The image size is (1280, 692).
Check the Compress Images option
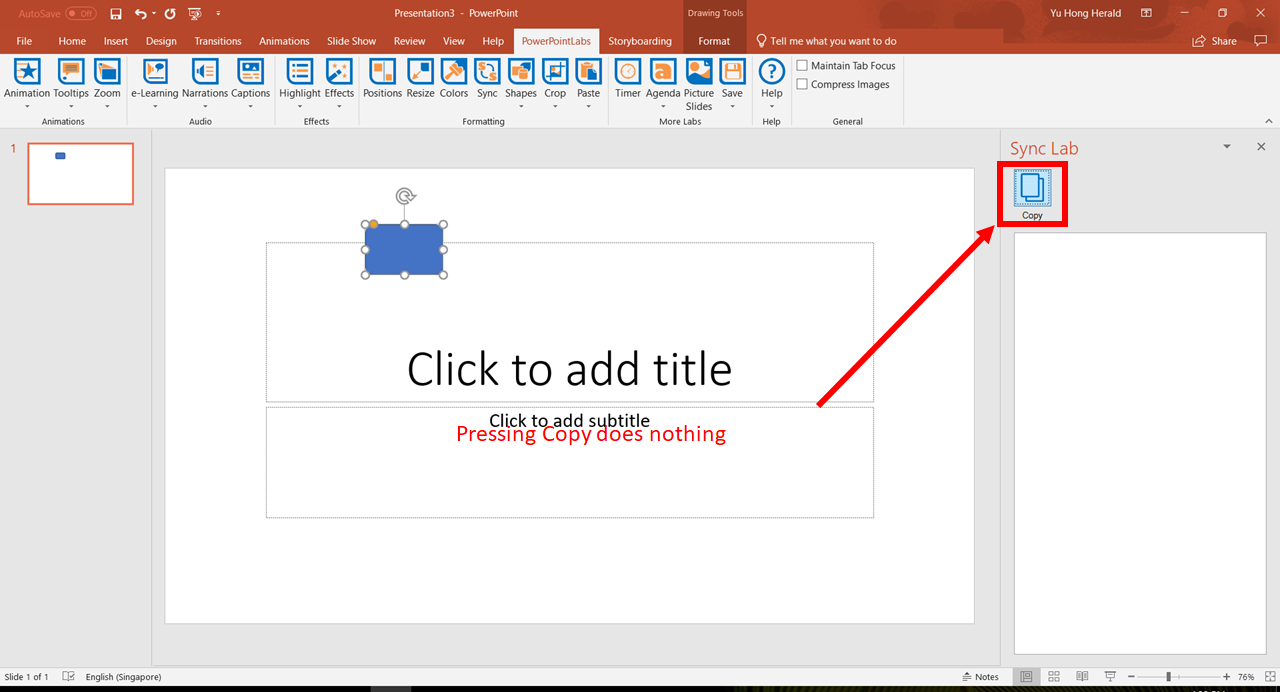801,84
